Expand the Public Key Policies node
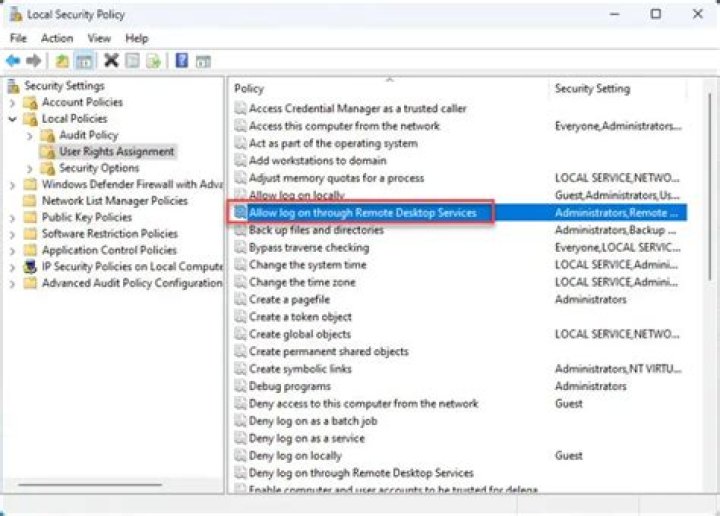 (x=12, y=217)
